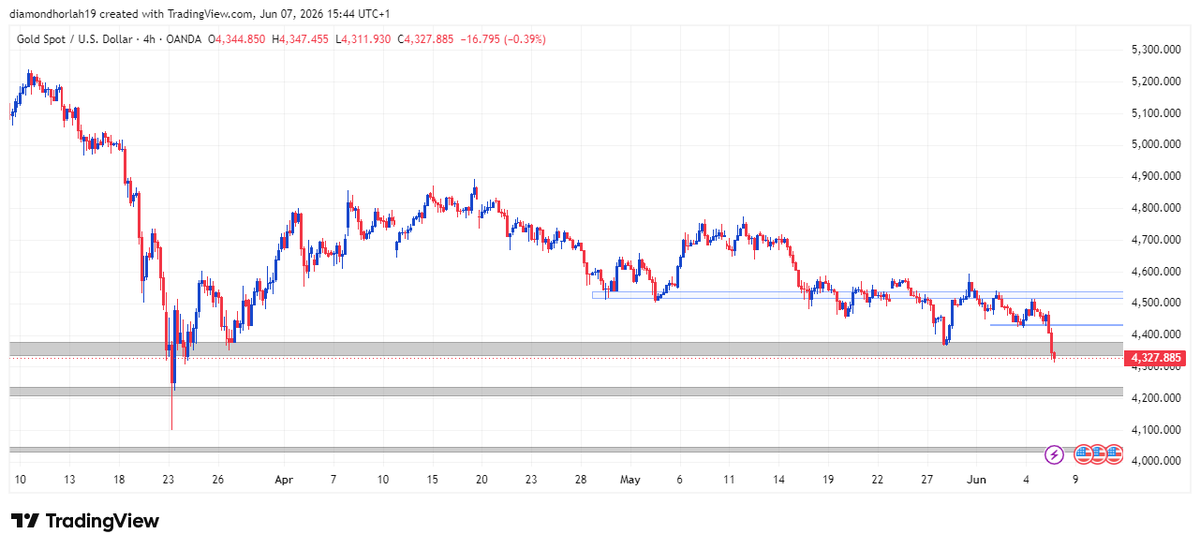1200x549 pixels.
Task: Click the 5,200.000 price axis label
Action: click(1158, 81)
